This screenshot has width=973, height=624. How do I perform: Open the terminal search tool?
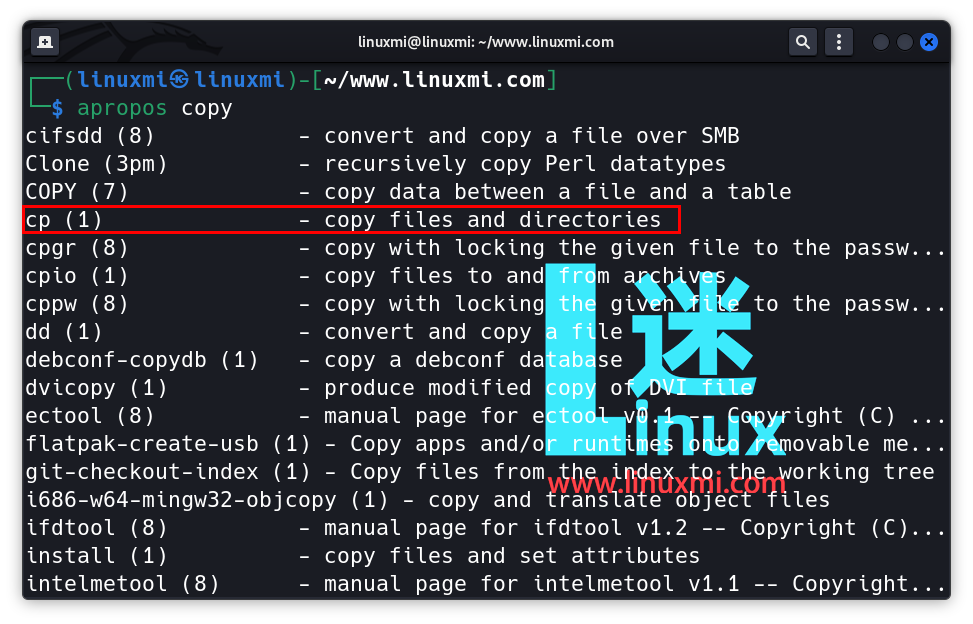pos(802,42)
